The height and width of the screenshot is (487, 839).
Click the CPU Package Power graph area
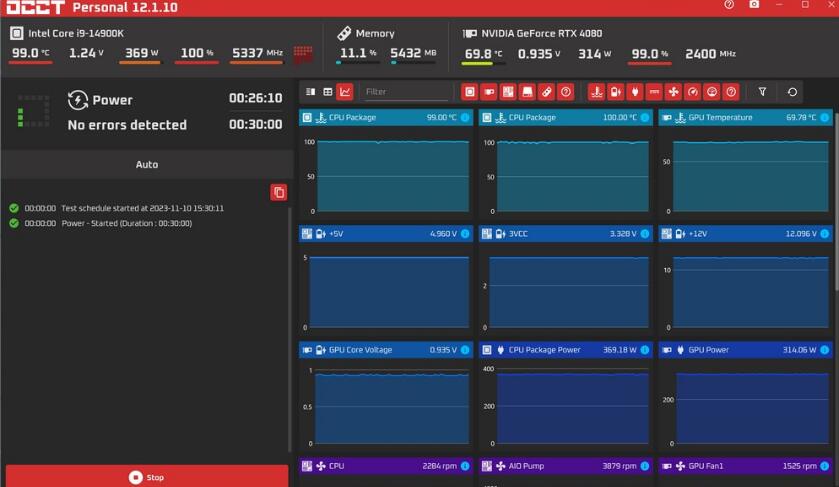(573, 408)
